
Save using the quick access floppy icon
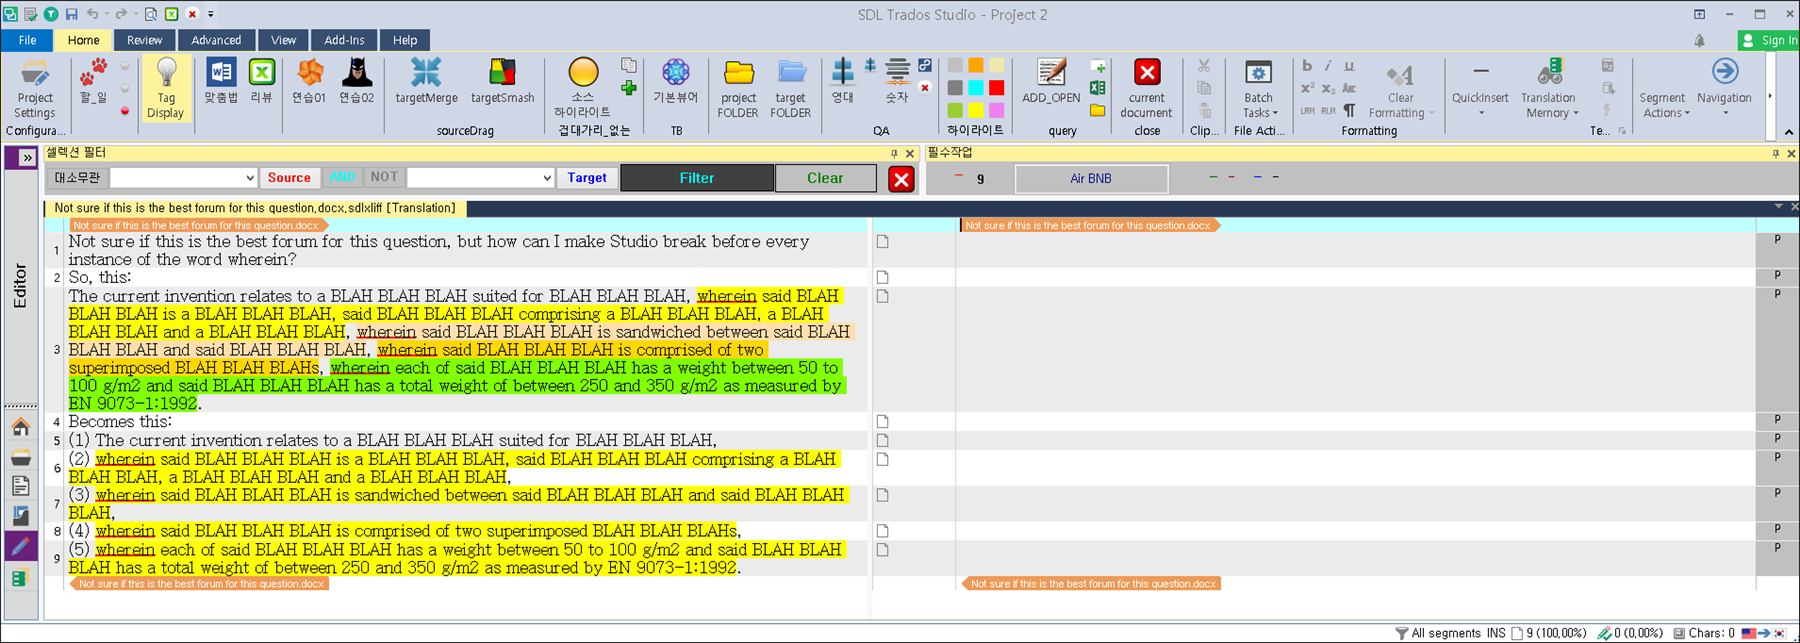71,14
